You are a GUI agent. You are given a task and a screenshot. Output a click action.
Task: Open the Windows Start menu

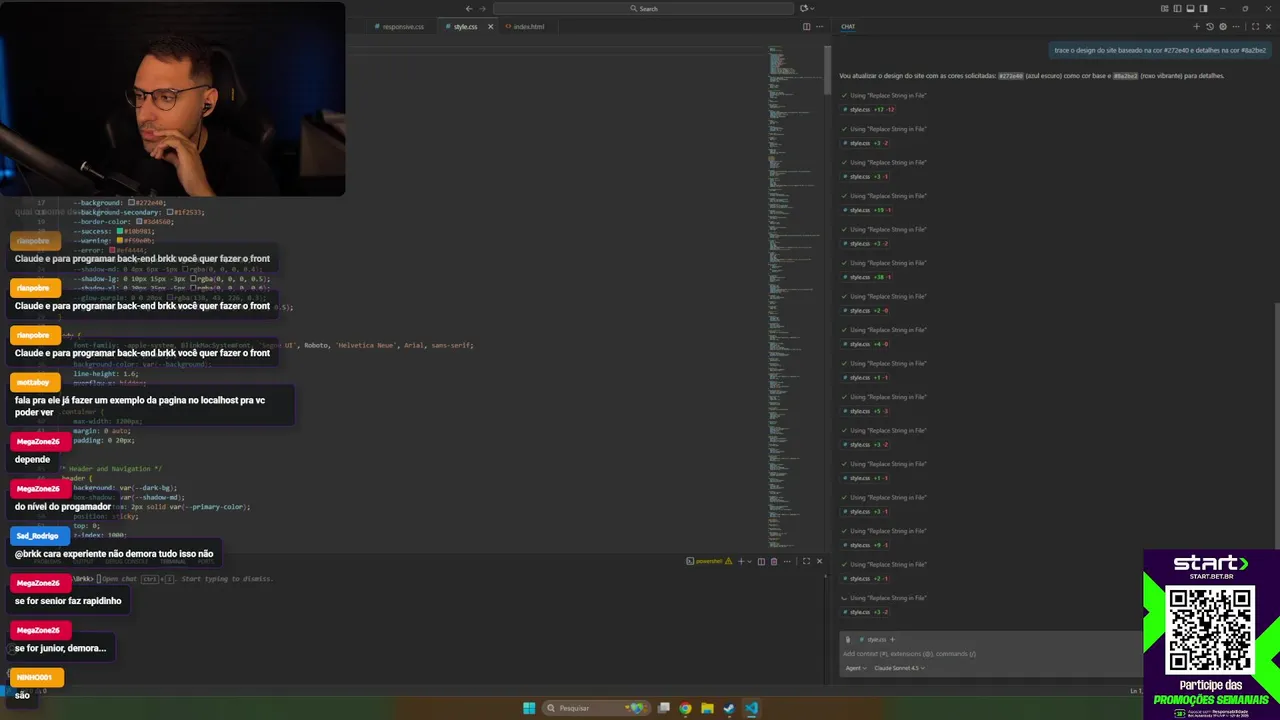click(x=529, y=708)
